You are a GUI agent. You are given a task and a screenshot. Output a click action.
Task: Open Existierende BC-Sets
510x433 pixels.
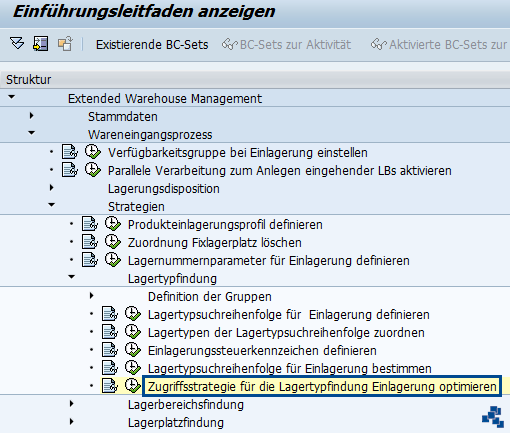pyautogui.click(x=152, y=45)
